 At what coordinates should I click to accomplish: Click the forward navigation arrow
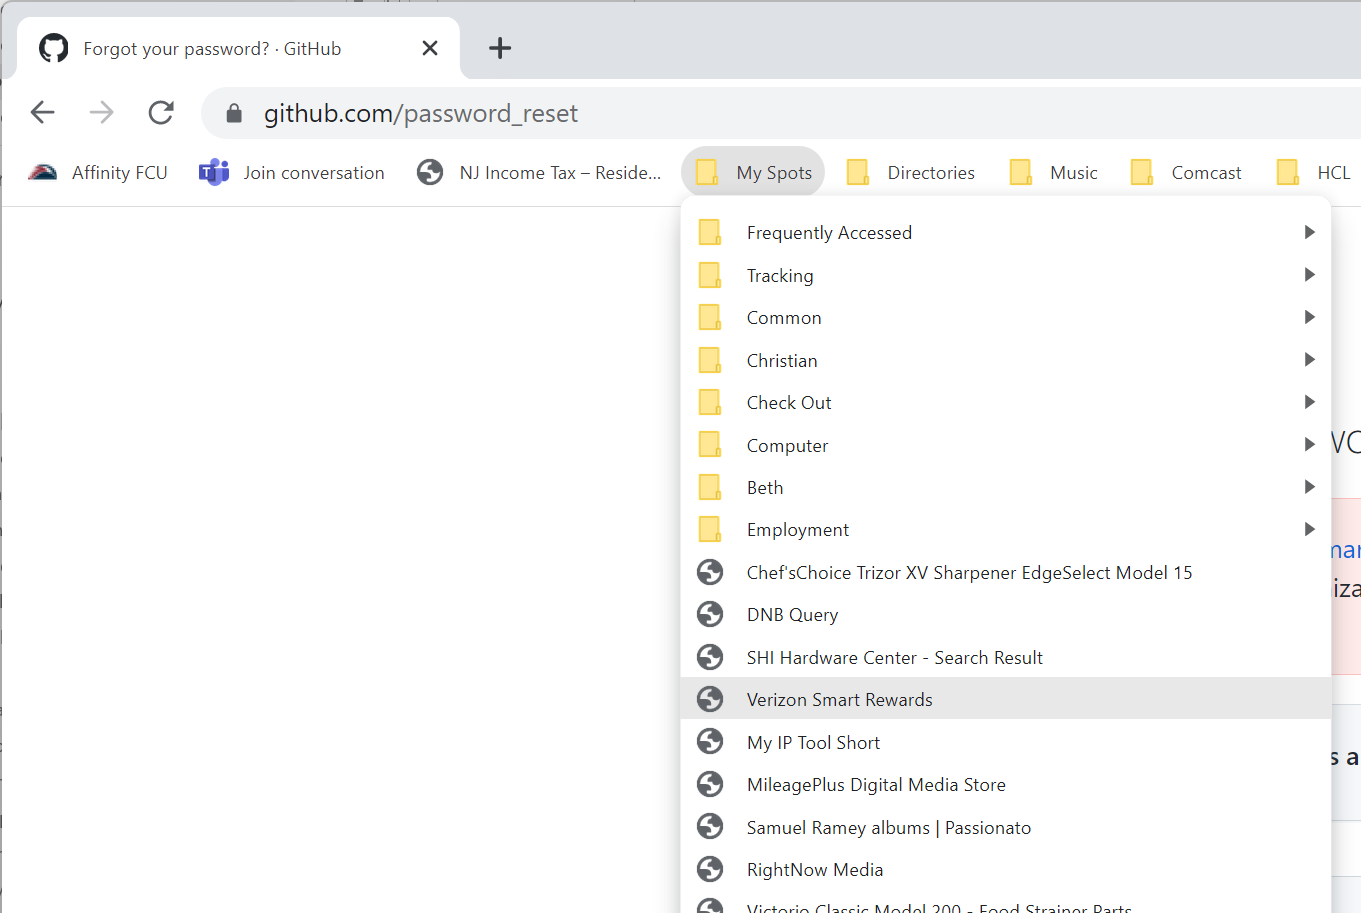(x=101, y=112)
